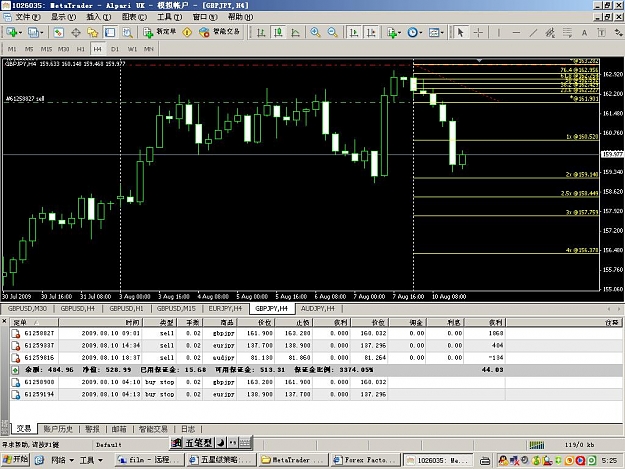Screen dimensions: 625x469
Task: Select the text label 'T' tool
Action: pyautogui.click(x=601, y=33)
